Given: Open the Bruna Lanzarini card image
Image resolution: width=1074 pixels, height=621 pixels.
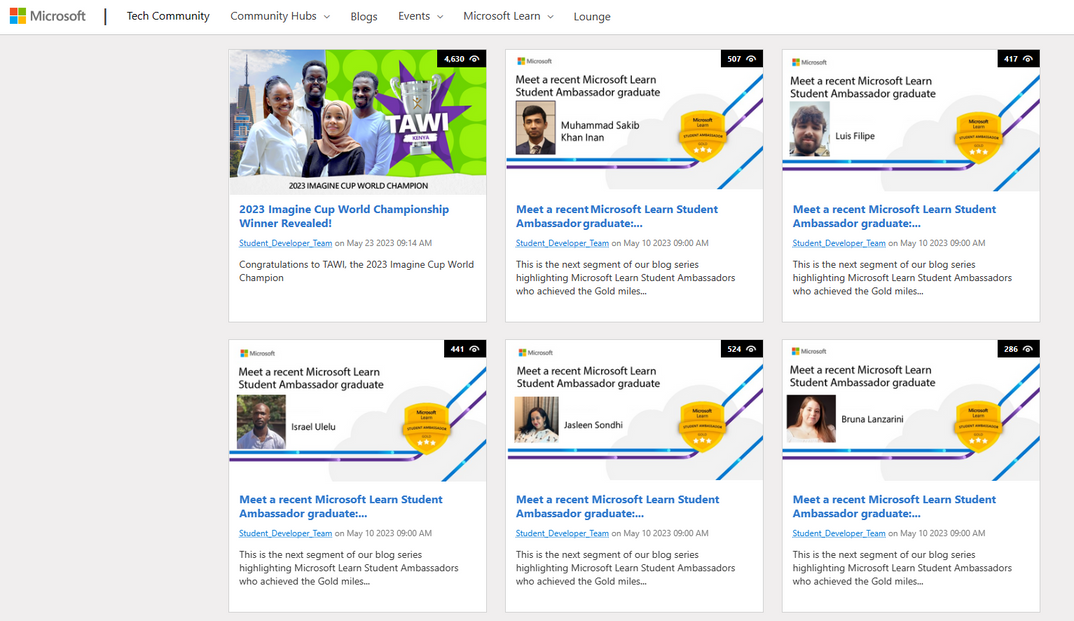Looking at the screenshot, I should [x=911, y=411].
